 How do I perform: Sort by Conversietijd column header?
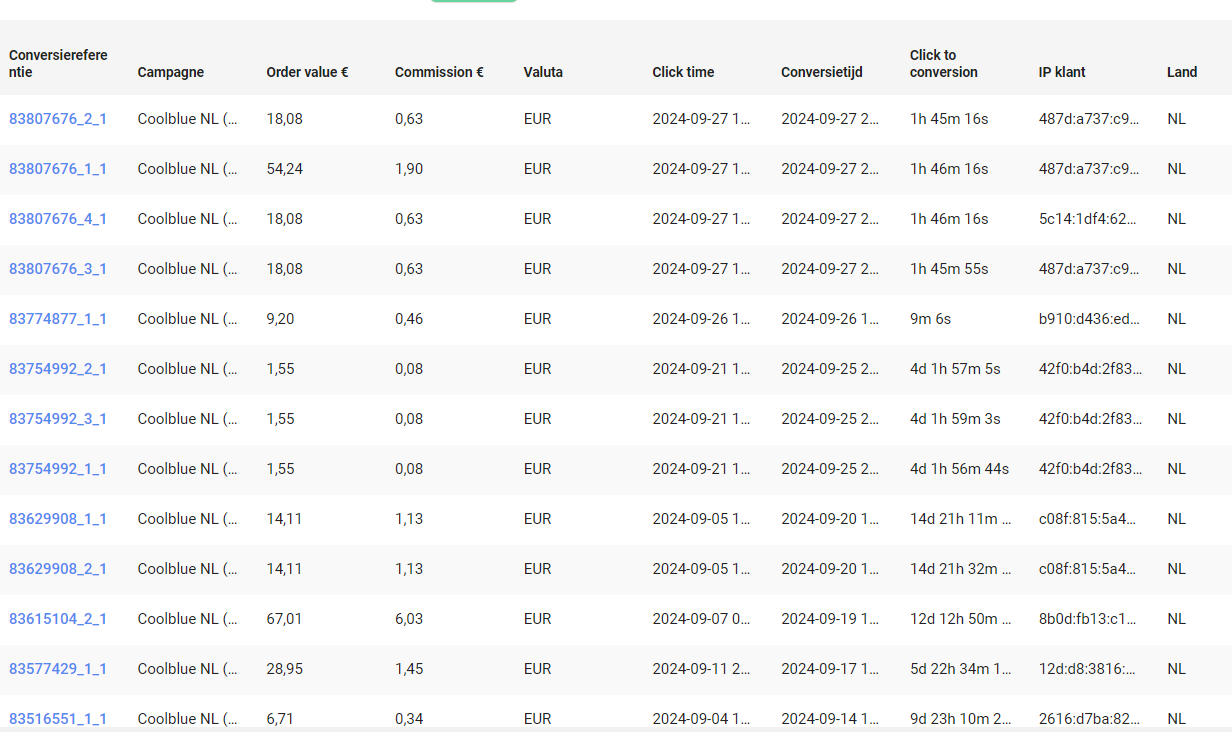click(x=822, y=72)
